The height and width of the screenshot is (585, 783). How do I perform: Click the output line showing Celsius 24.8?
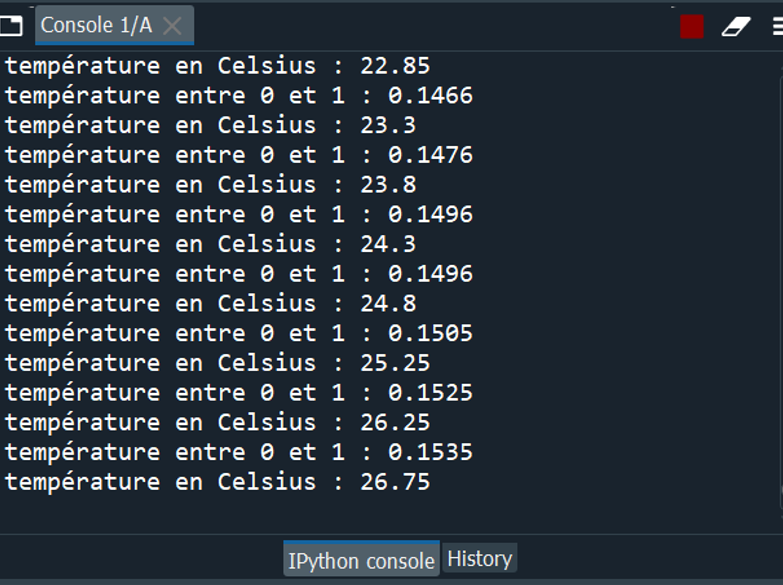pyautogui.click(x=210, y=303)
